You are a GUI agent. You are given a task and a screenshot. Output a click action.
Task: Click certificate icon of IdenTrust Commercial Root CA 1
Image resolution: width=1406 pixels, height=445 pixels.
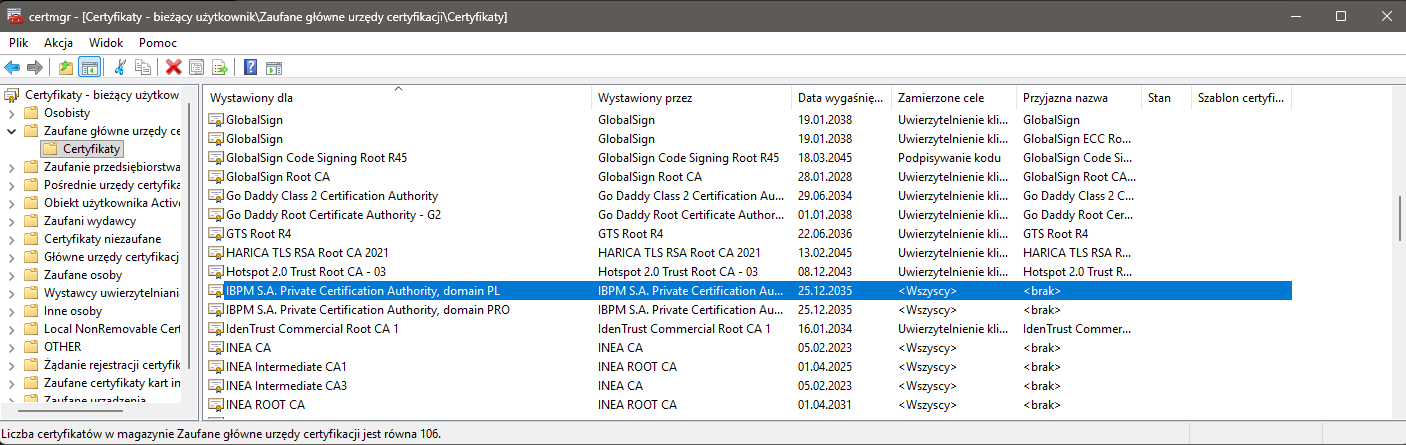coord(215,329)
